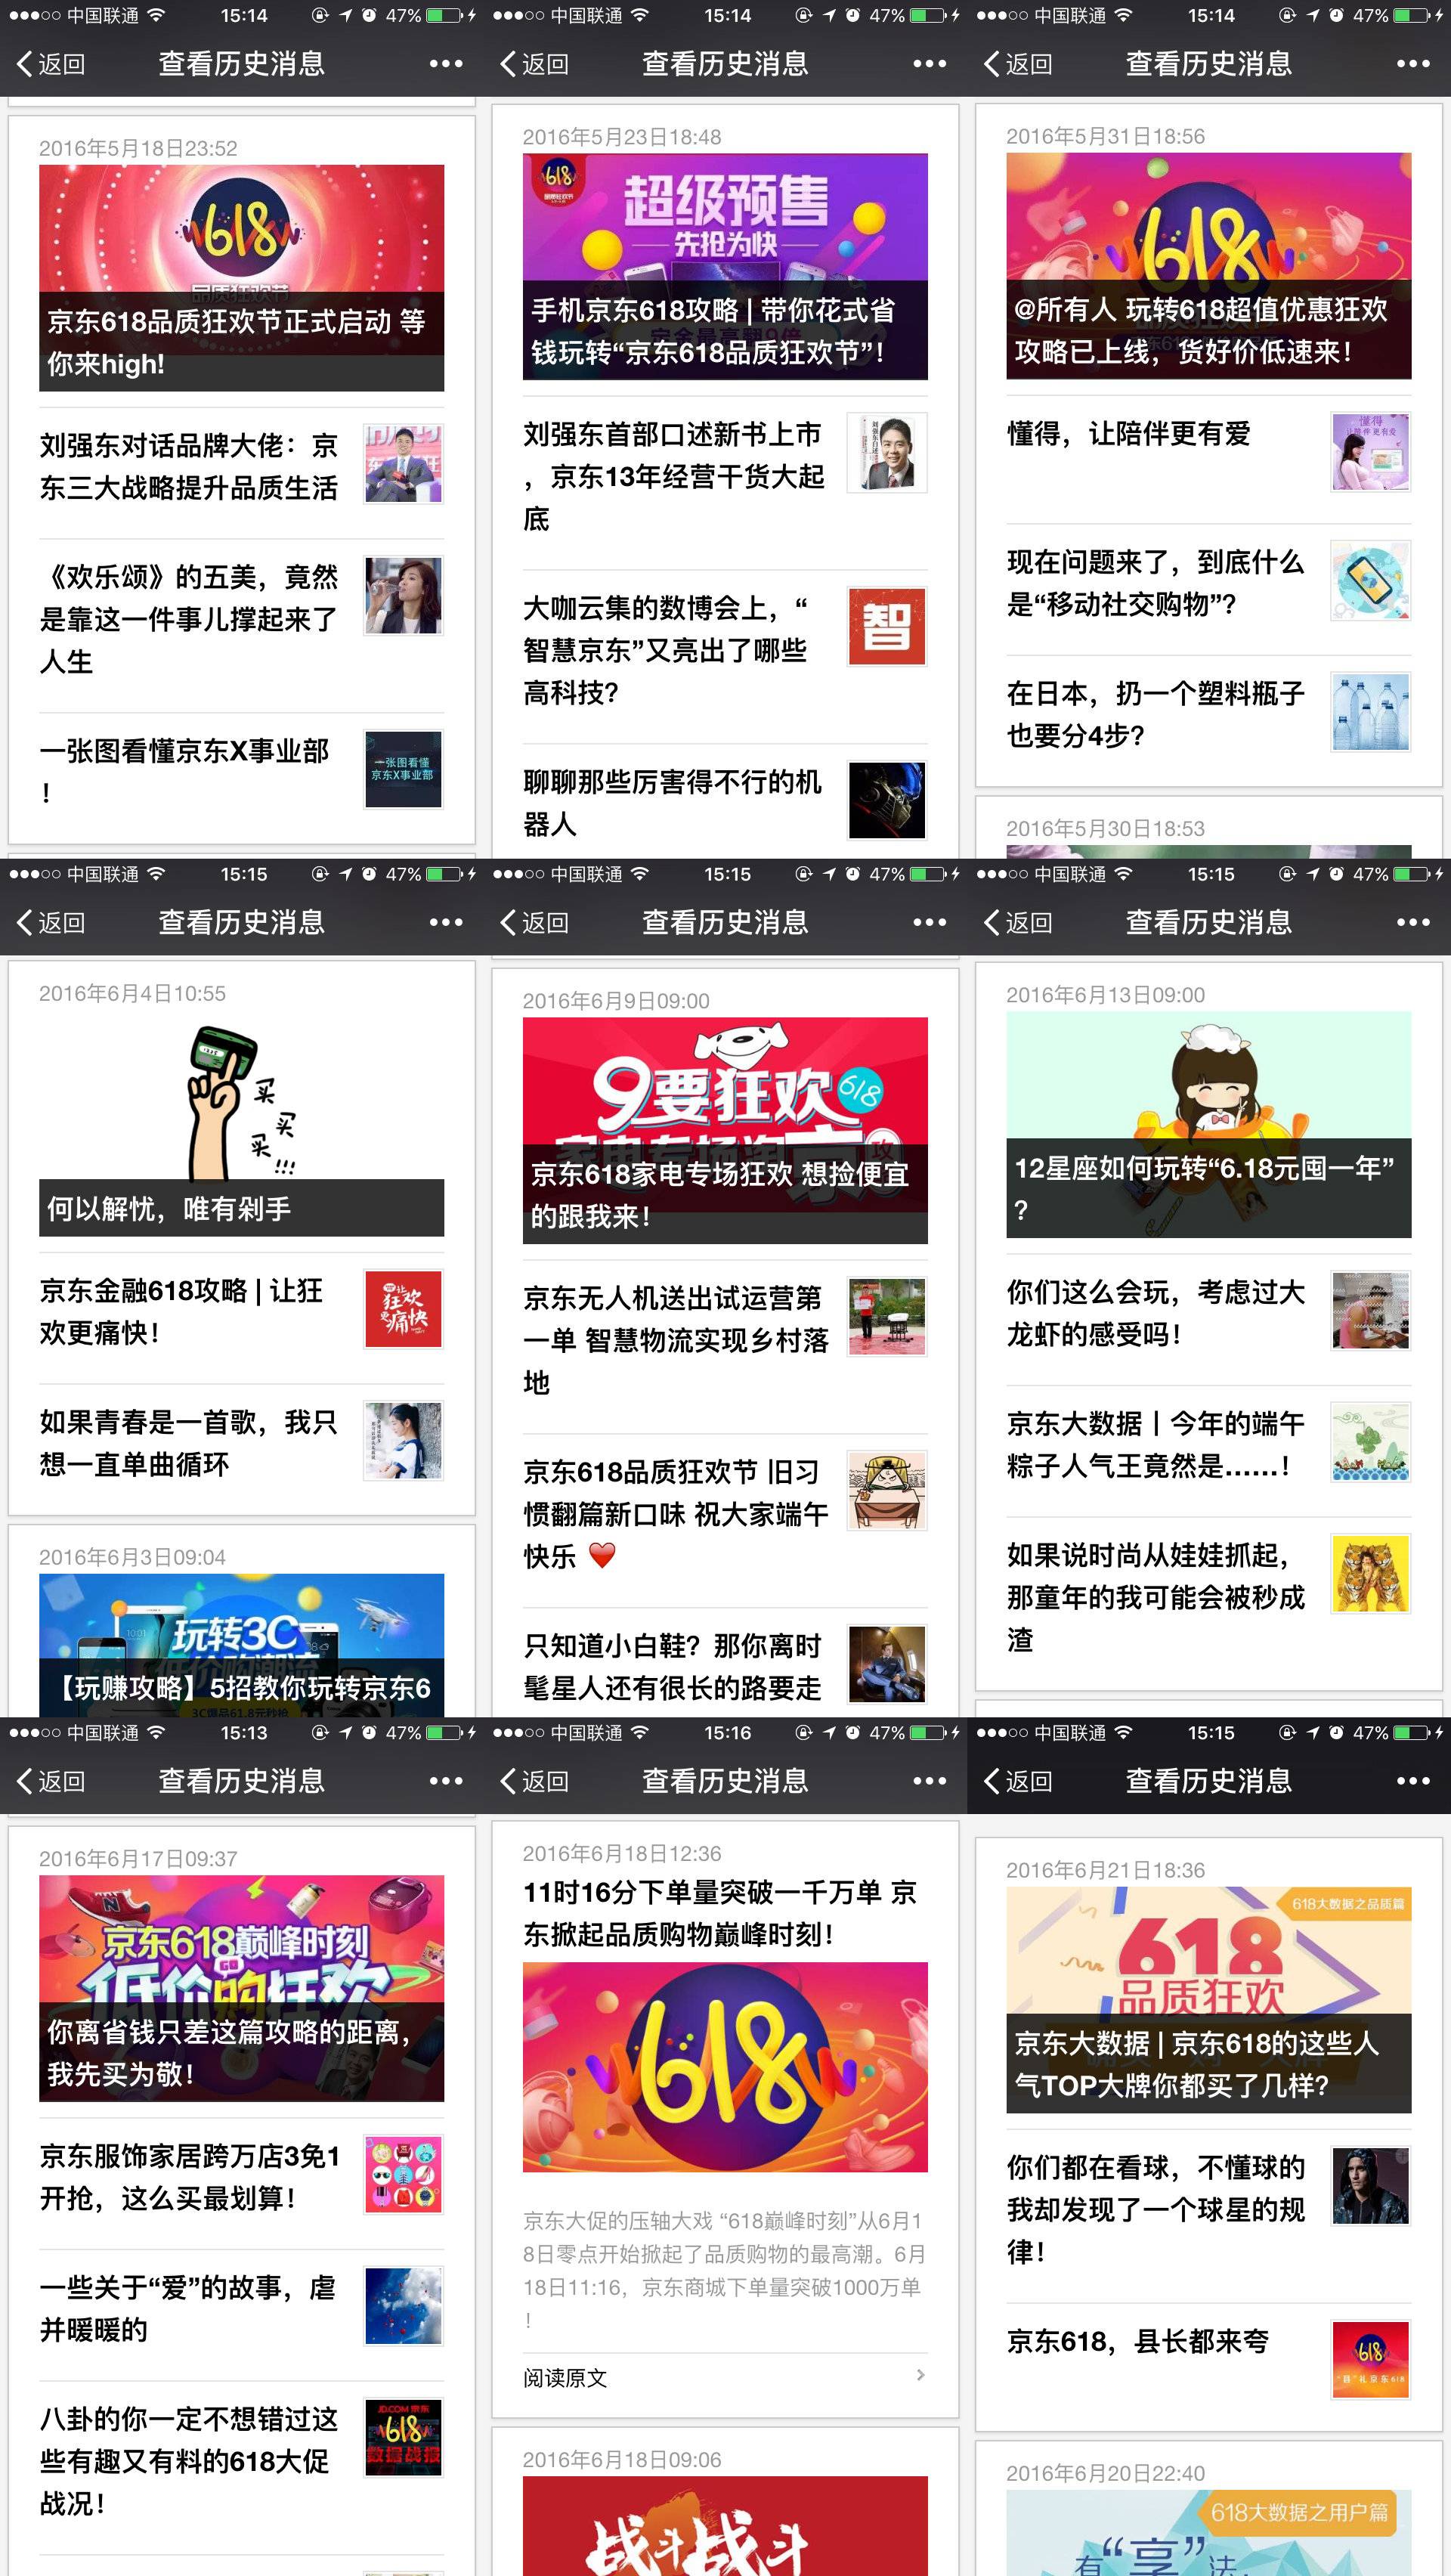Screen dimensions: 1451x2576
Task: Open @所有人 玩转618超值优惠狂欢 banner
Action: [x=1209, y=266]
